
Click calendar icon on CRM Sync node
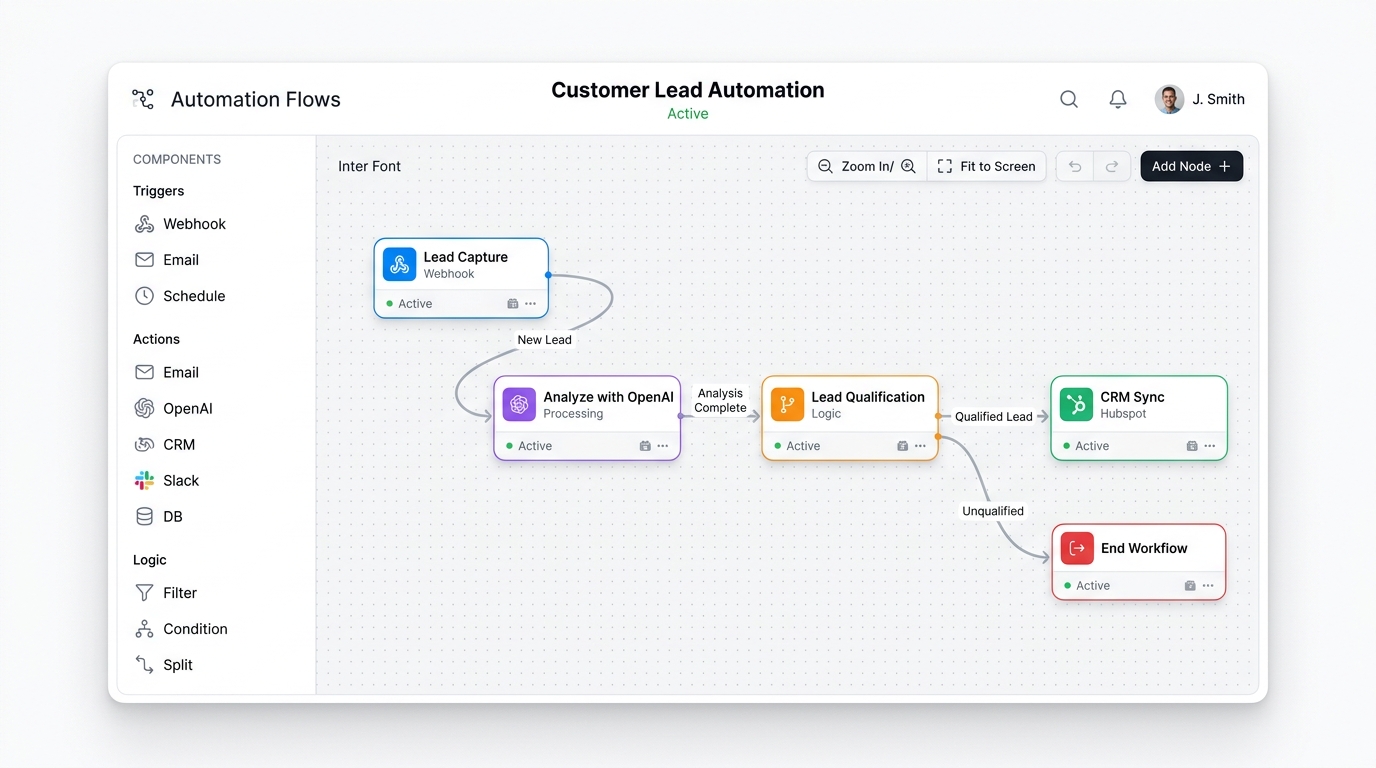1192,446
